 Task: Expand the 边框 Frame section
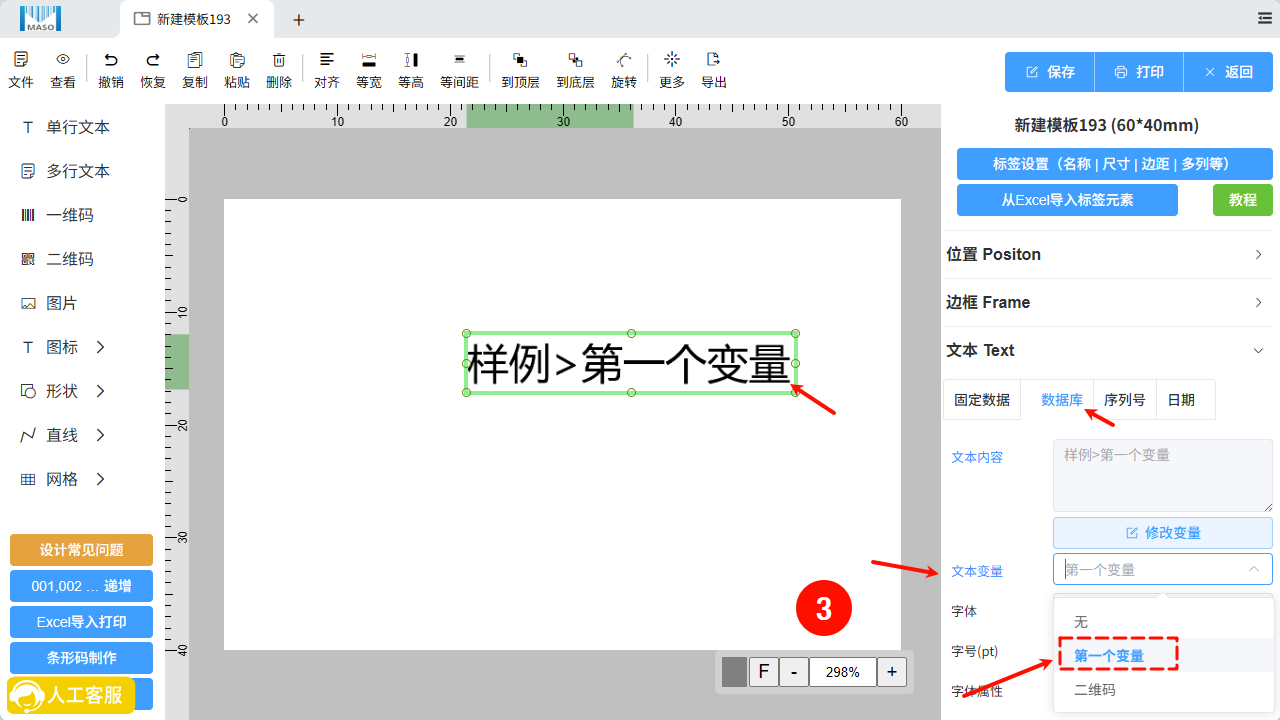[x=1107, y=302]
